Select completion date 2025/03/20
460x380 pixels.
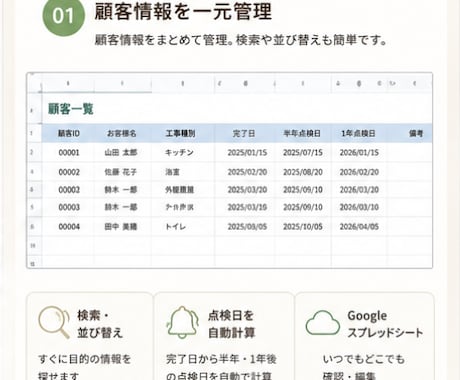point(247,190)
